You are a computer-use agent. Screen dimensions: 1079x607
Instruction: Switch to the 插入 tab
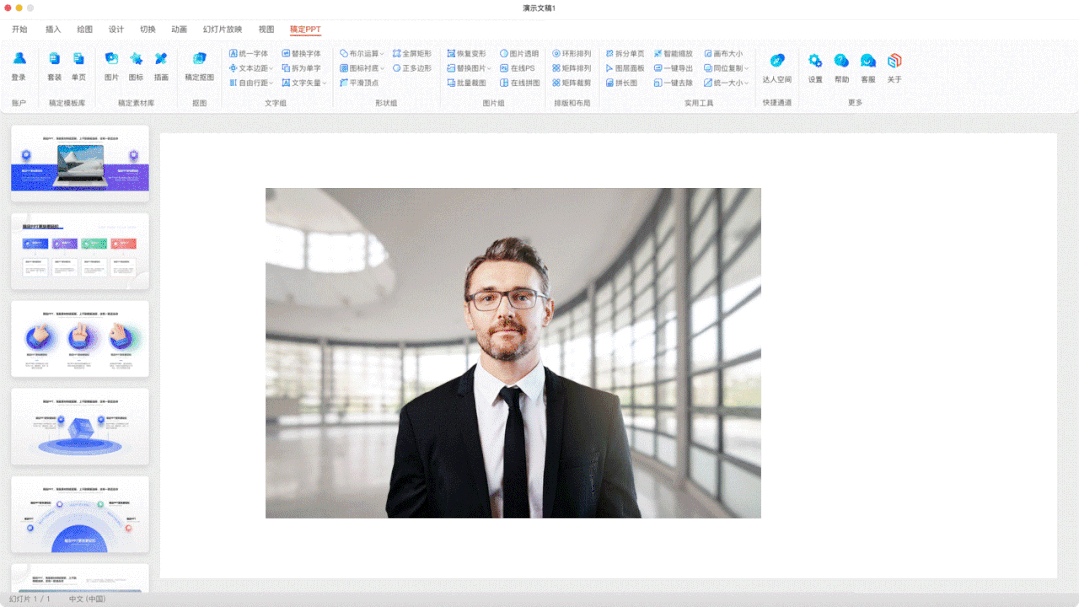coord(53,30)
